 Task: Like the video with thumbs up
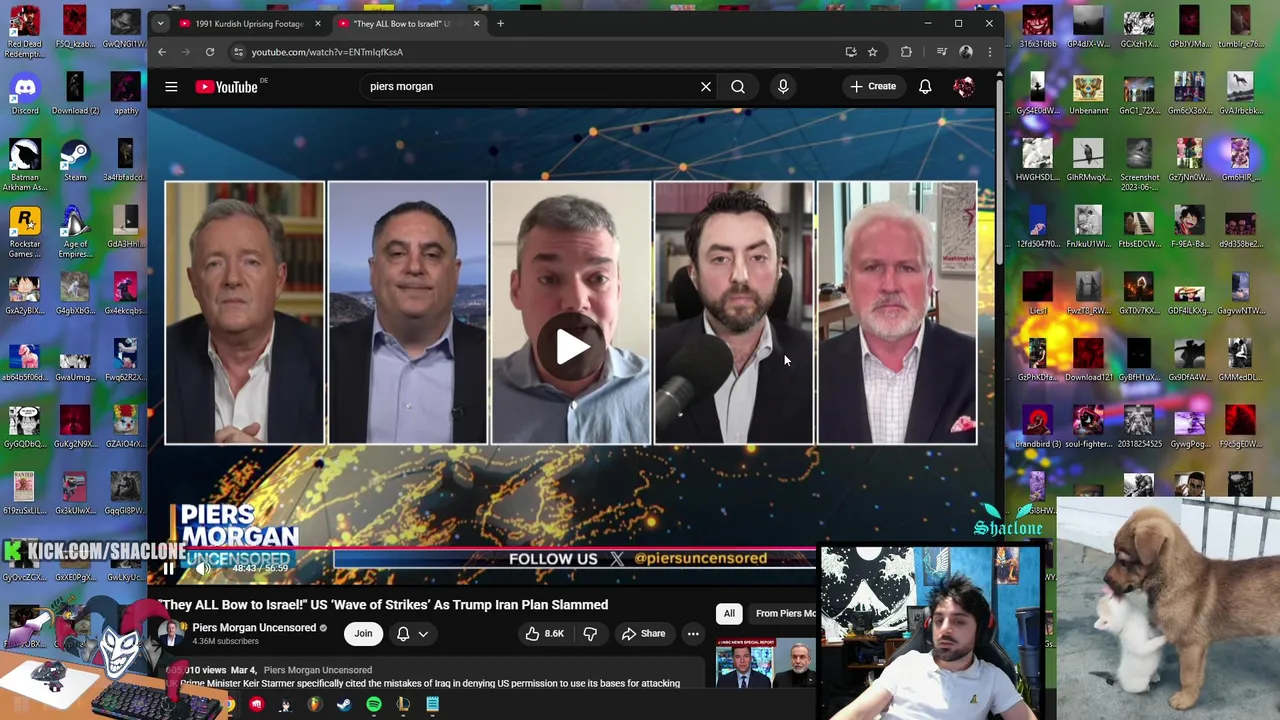coord(544,633)
